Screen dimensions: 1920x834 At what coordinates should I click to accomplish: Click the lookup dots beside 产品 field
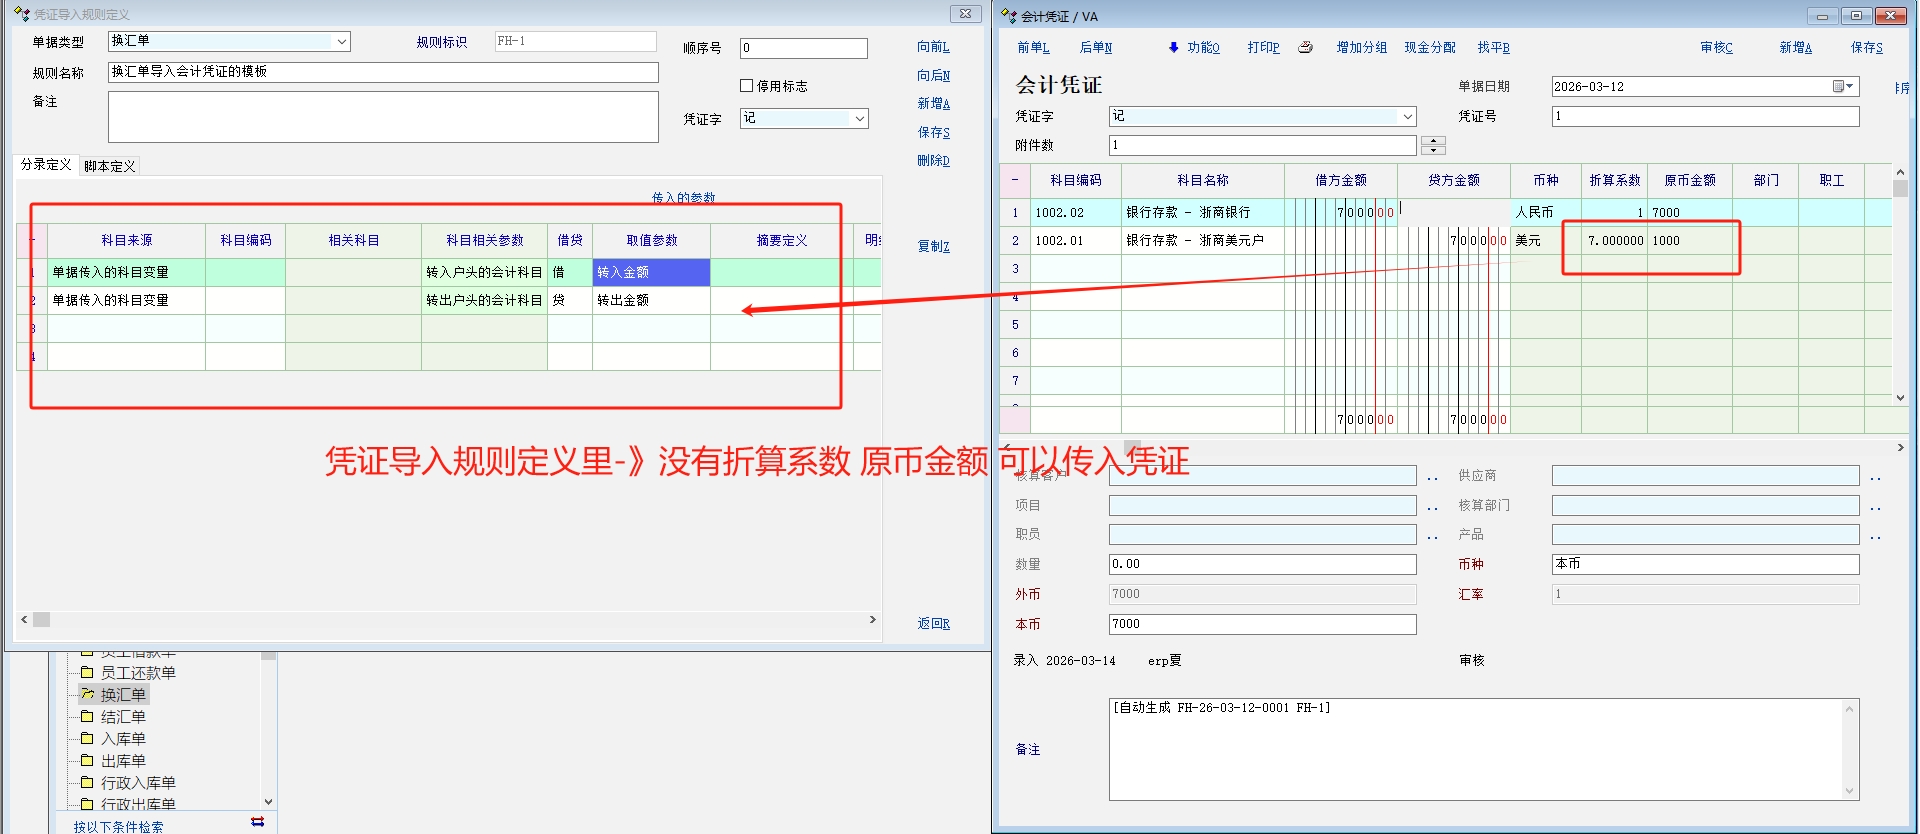[x=1875, y=537]
